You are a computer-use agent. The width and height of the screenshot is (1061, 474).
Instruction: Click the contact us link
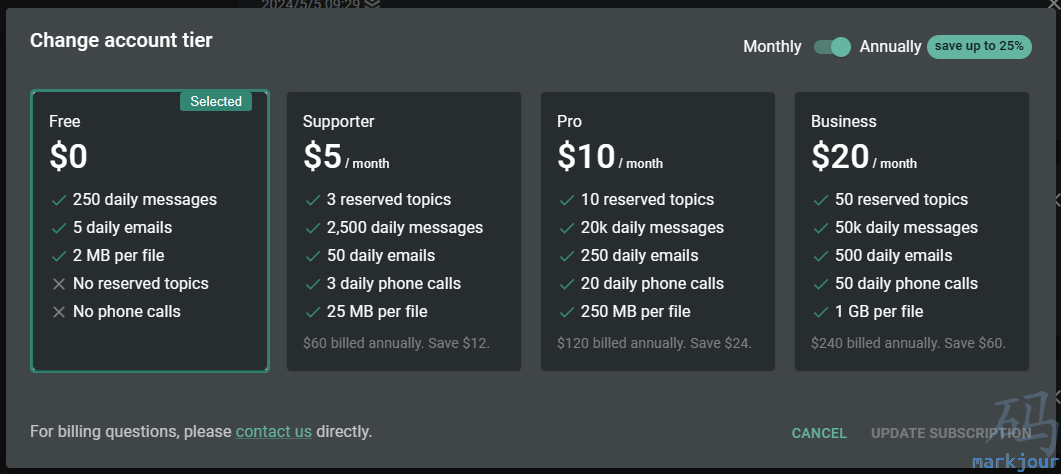point(274,431)
